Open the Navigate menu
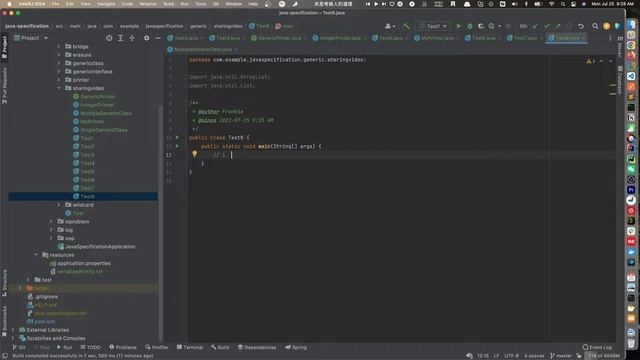 [106, 4]
